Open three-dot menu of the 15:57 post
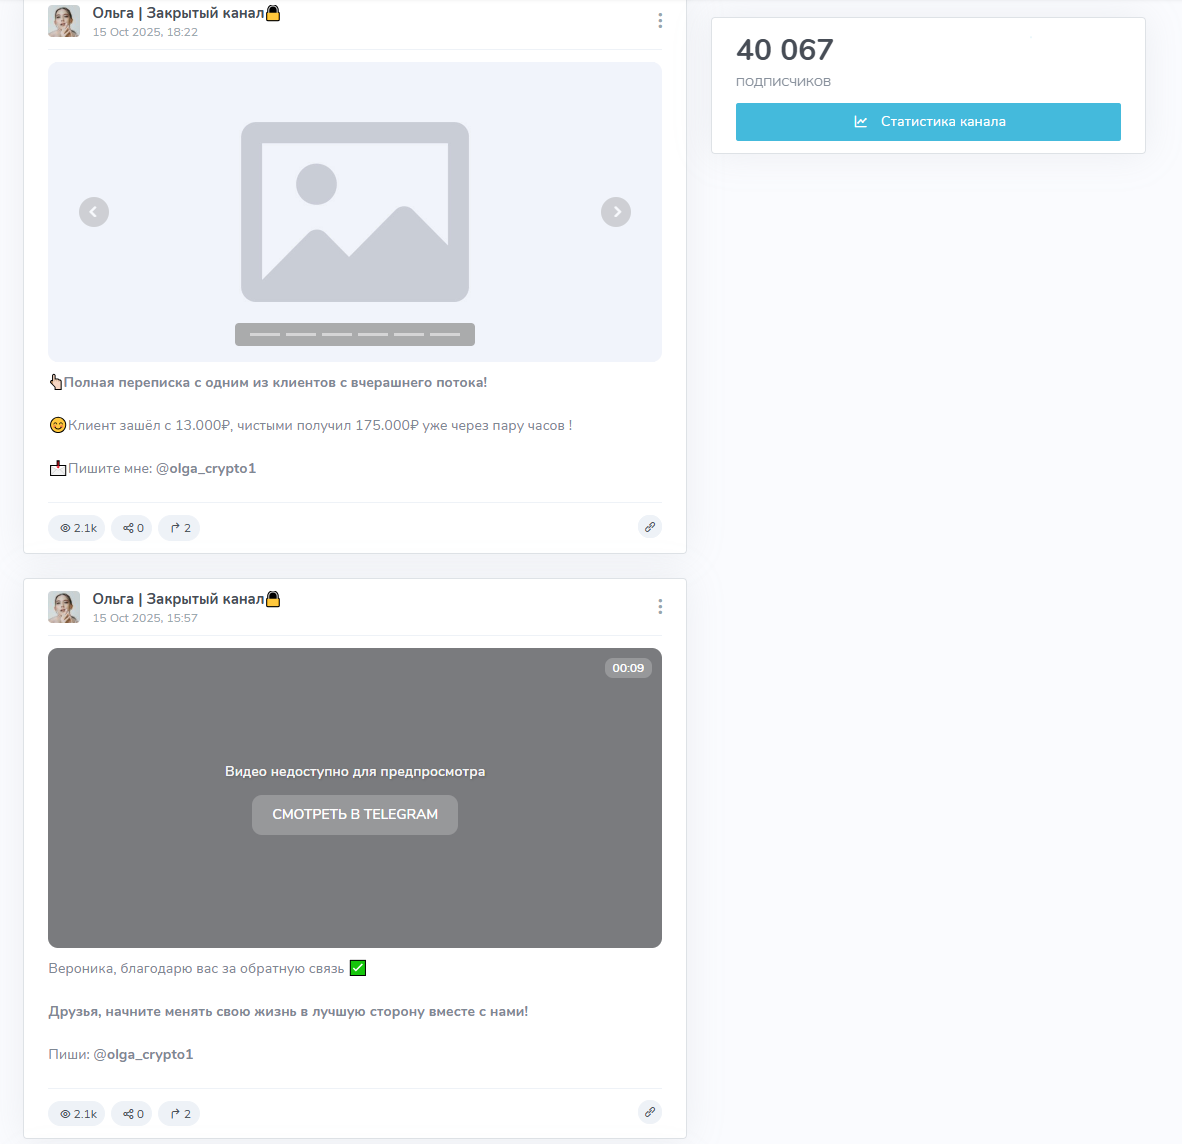The image size is (1182, 1144). click(x=660, y=607)
